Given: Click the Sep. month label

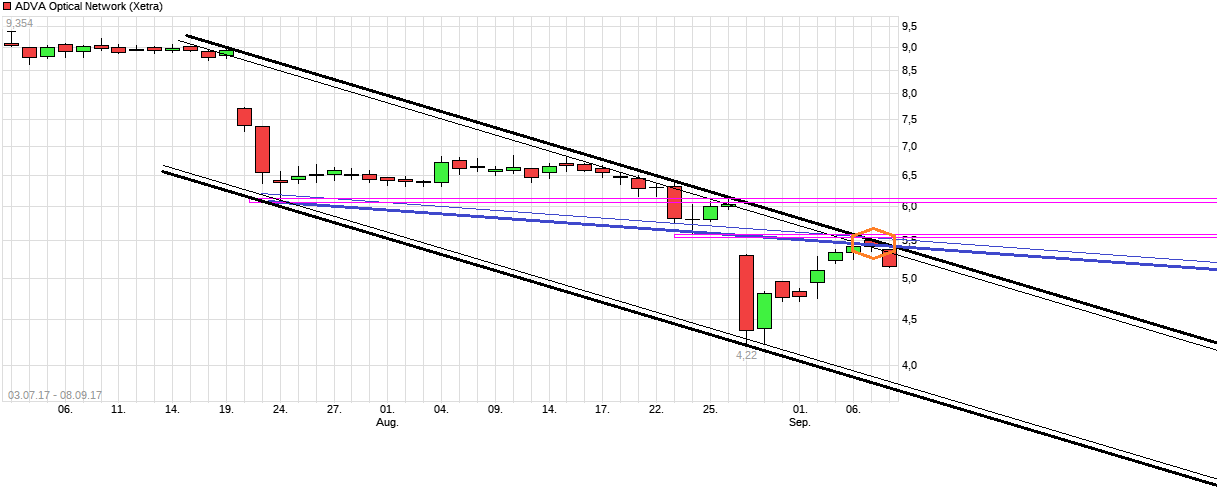Looking at the screenshot, I should (799, 422).
